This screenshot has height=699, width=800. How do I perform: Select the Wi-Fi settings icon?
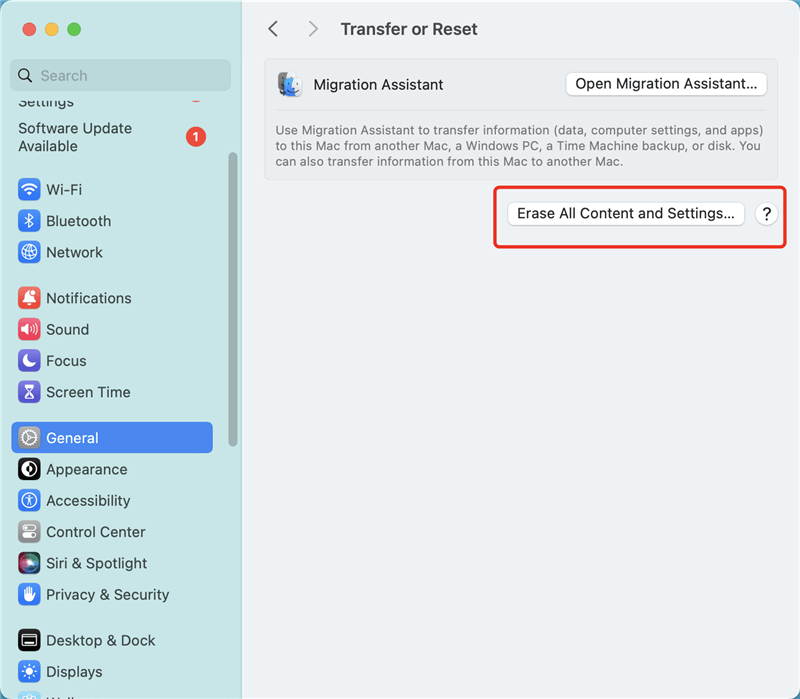pyautogui.click(x=28, y=189)
